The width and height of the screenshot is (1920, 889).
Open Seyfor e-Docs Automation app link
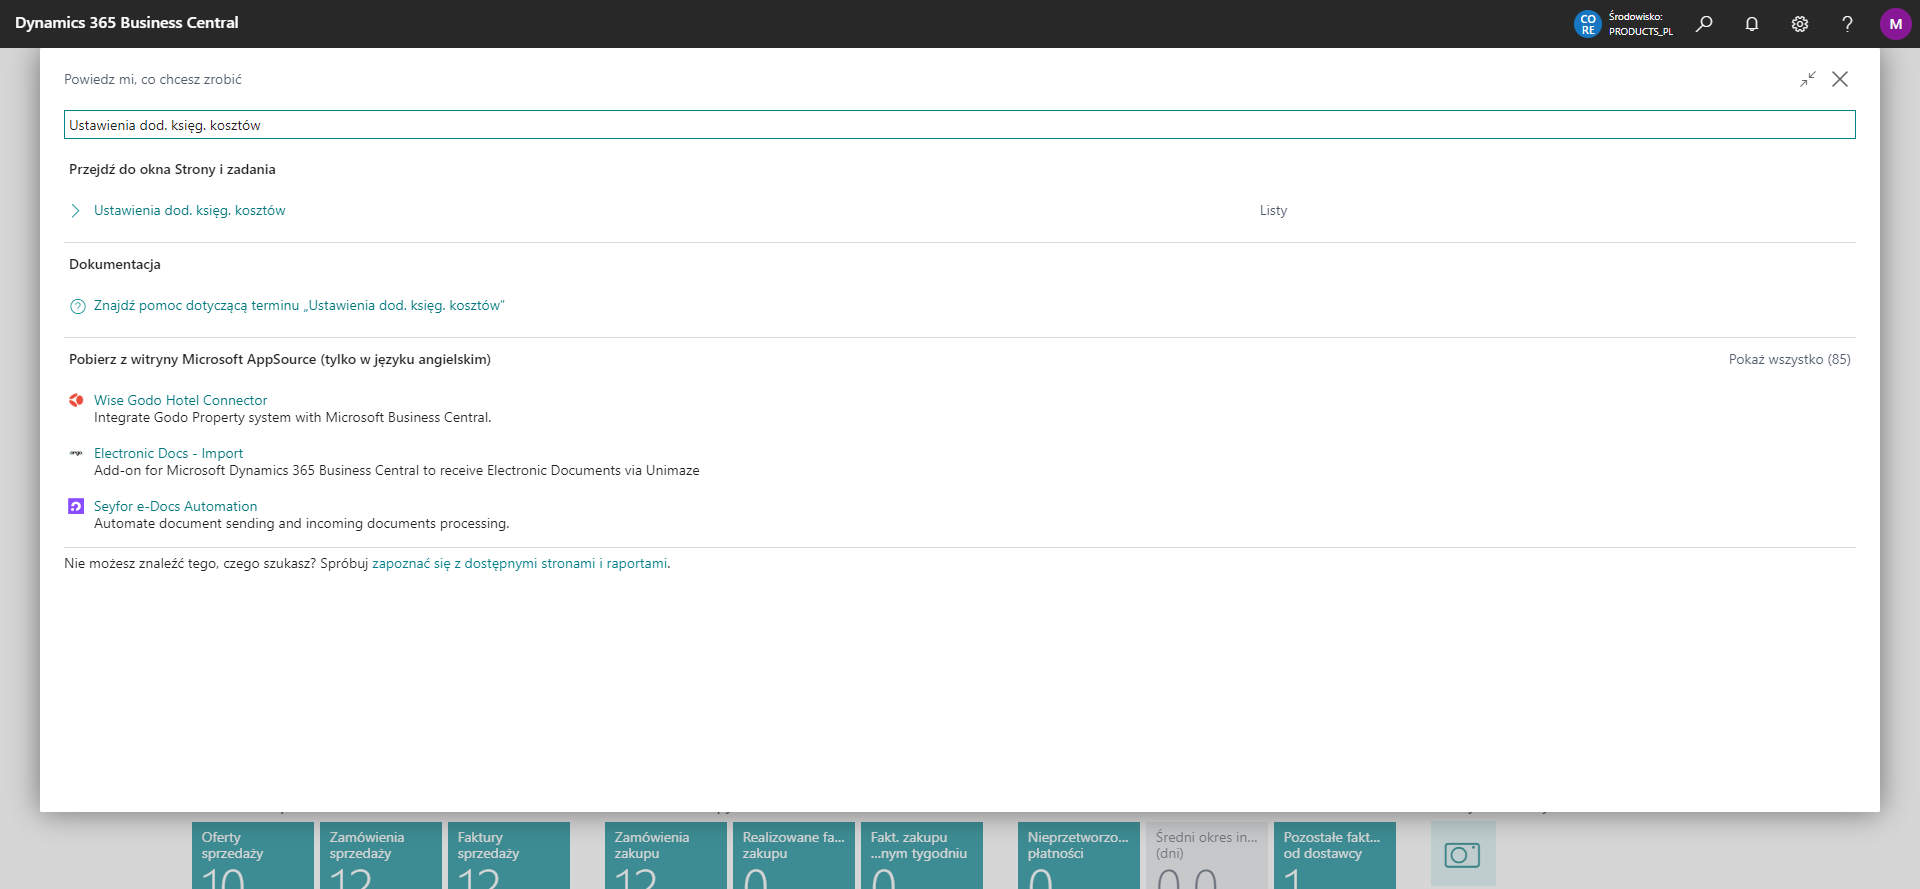point(175,506)
